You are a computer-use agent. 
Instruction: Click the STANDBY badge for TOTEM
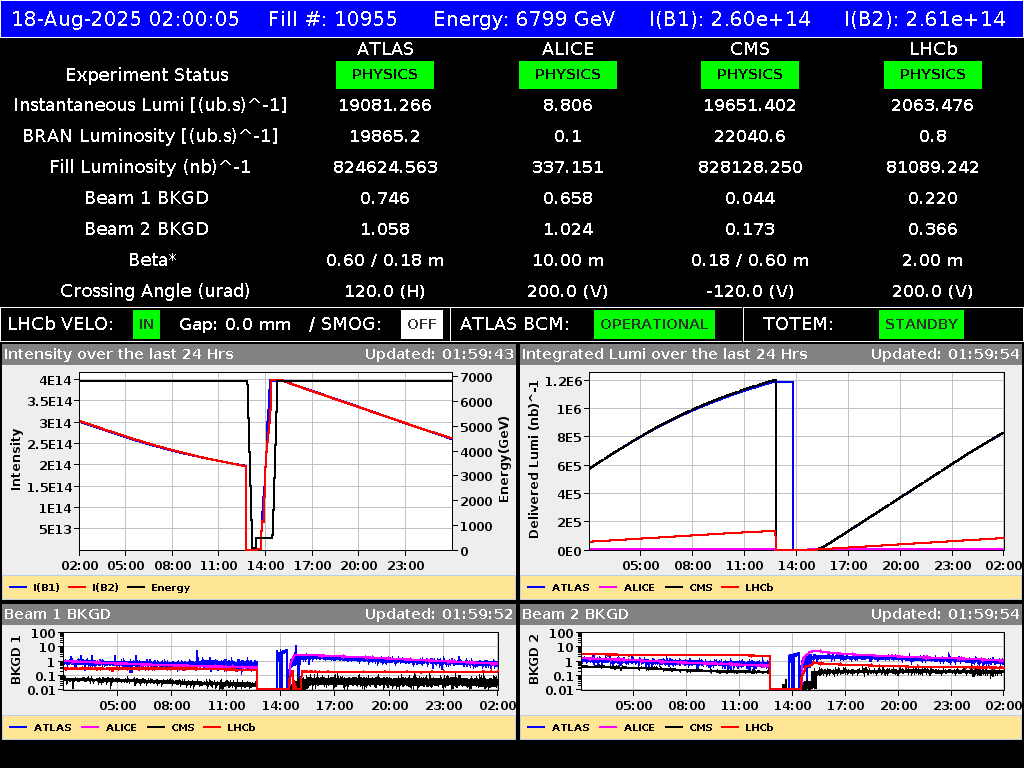pos(921,324)
